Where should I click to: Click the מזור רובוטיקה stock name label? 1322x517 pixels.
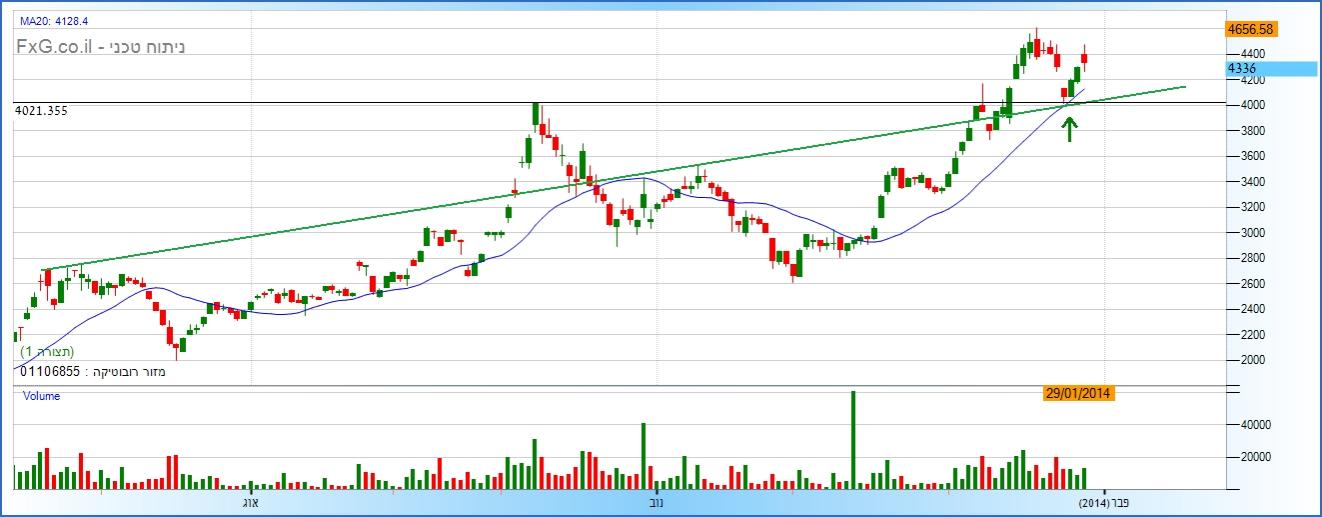(x=129, y=372)
